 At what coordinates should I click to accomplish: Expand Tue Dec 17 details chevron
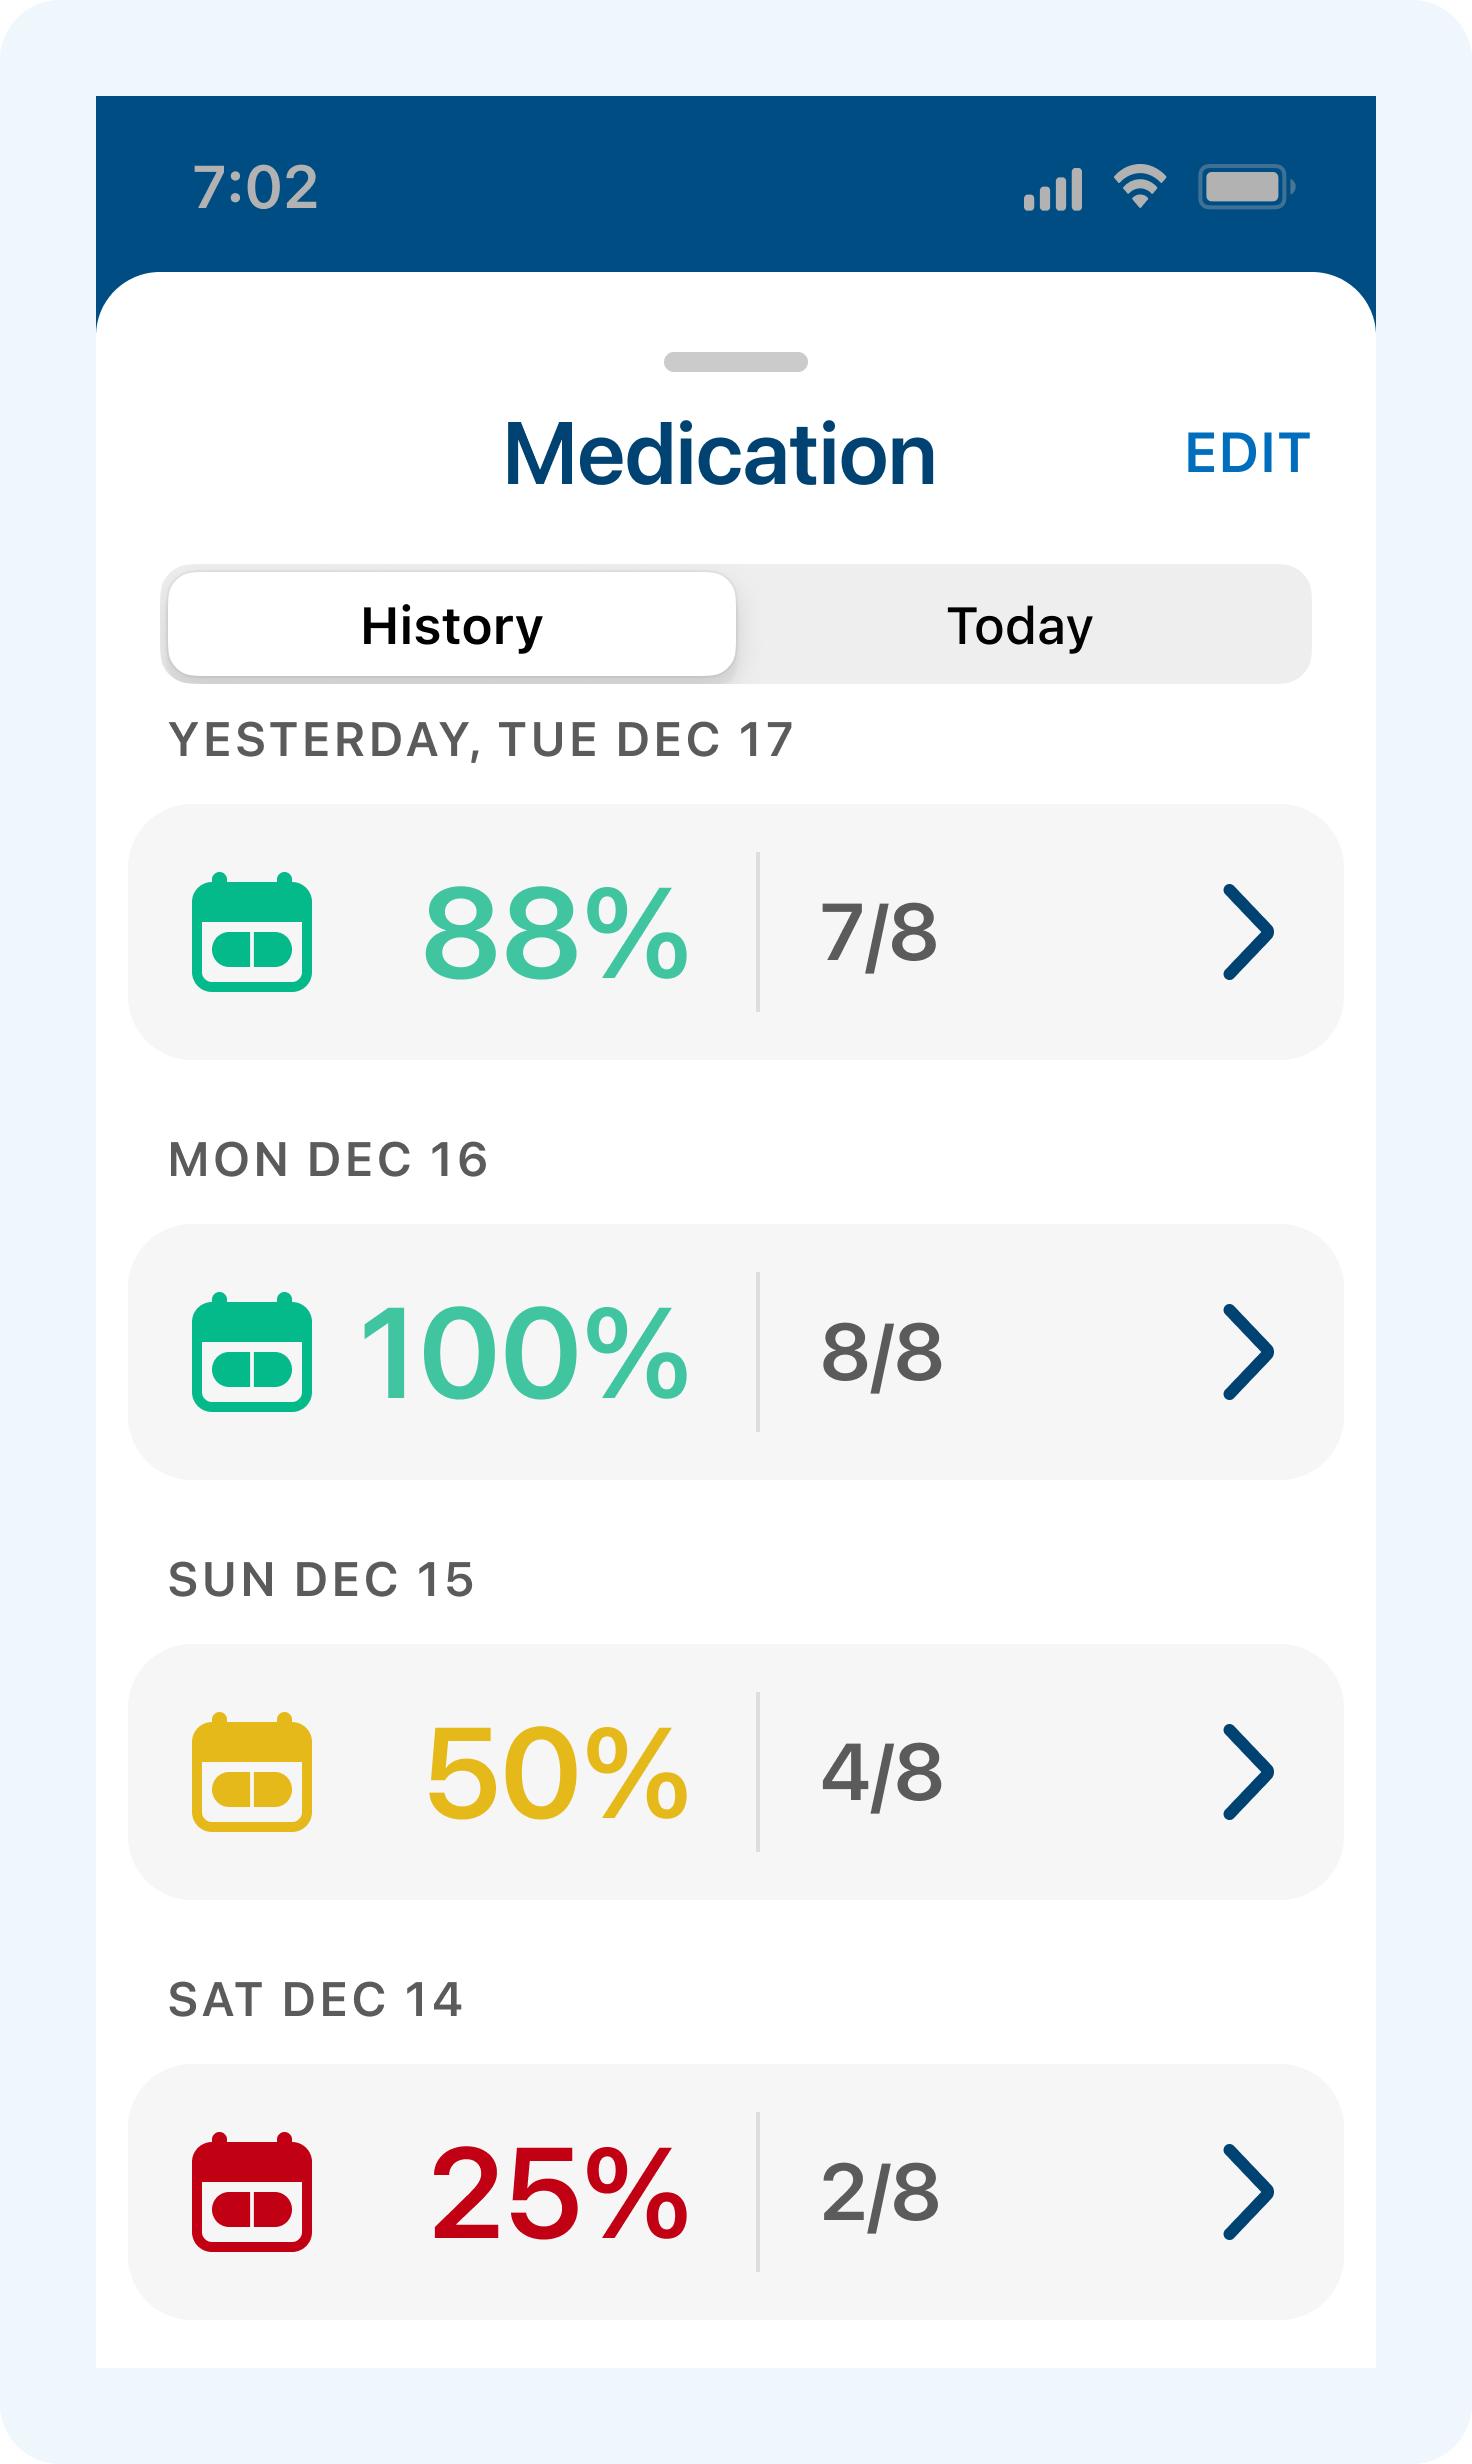point(1248,932)
